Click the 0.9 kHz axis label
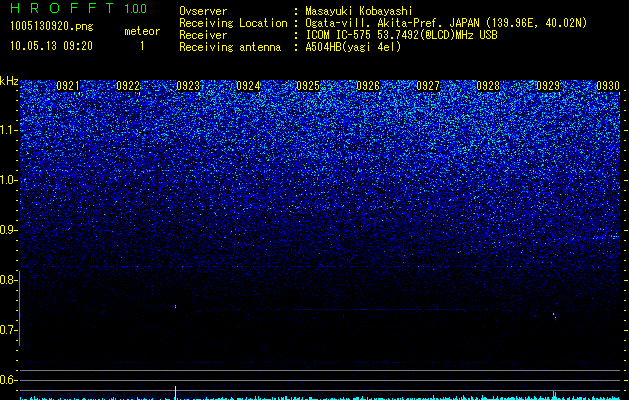The height and width of the screenshot is (400, 629). (9, 230)
